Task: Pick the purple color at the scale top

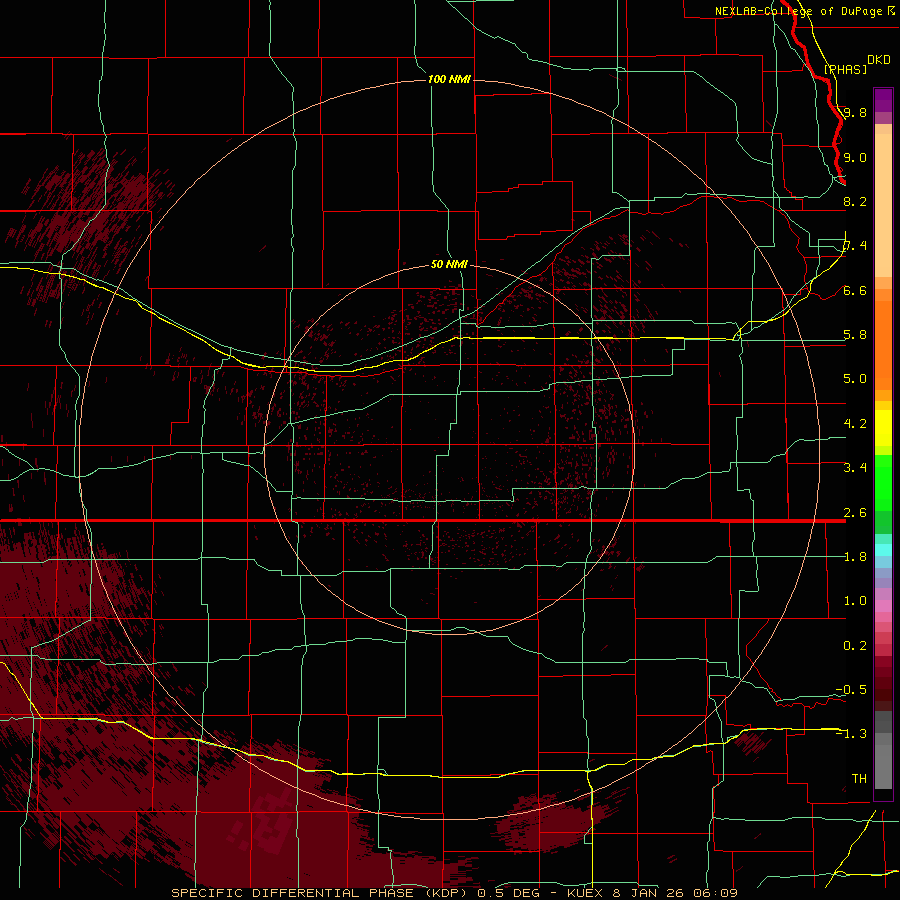Action: (883, 100)
